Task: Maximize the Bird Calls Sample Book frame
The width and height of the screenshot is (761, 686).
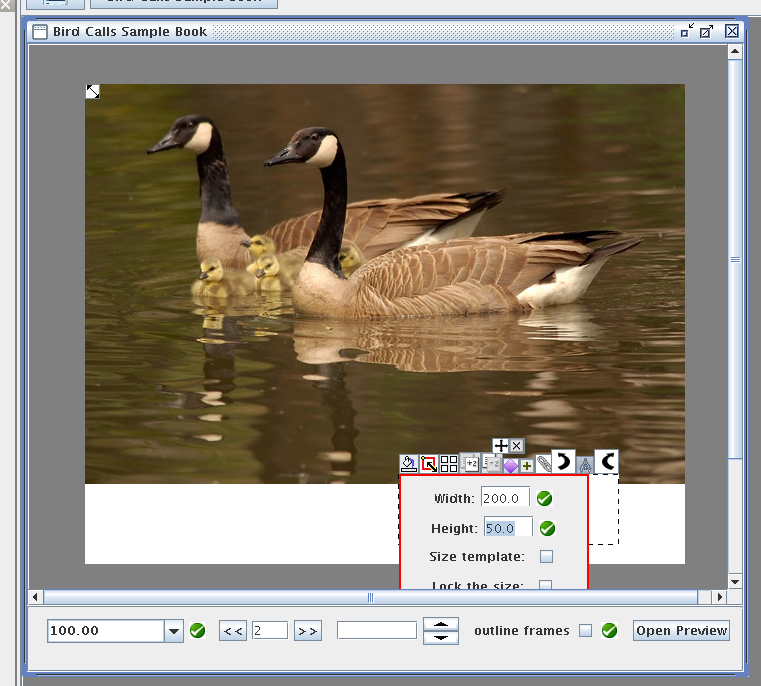Action: (706, 32)
